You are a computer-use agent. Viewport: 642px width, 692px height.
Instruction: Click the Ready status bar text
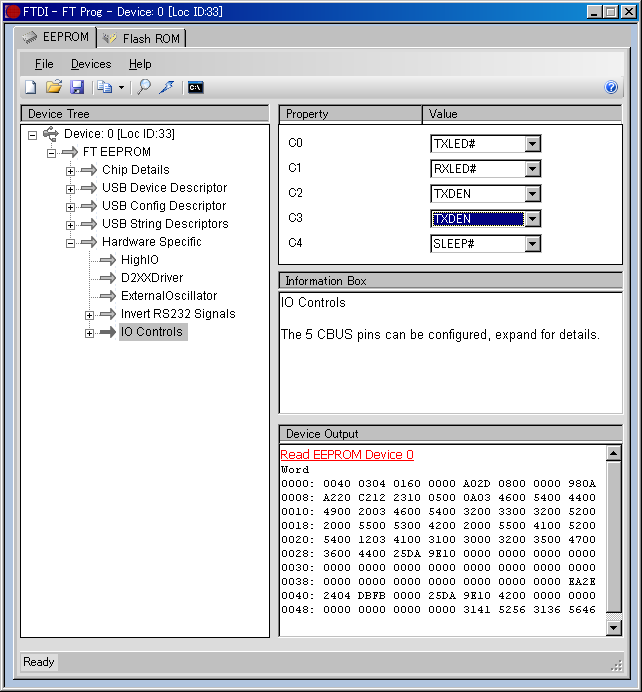[39, 662]
